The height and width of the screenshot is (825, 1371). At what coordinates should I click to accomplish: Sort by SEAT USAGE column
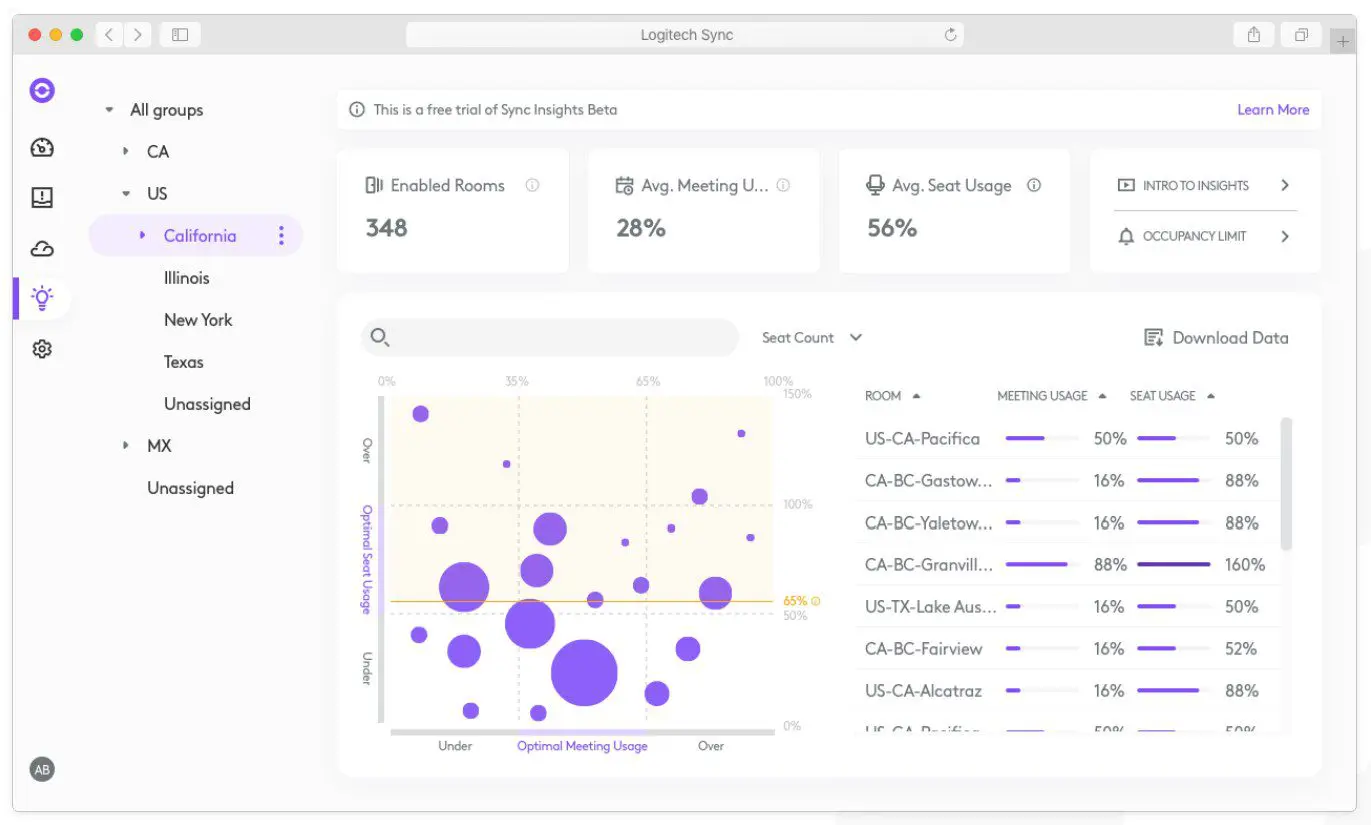(x=1172, y=396)
